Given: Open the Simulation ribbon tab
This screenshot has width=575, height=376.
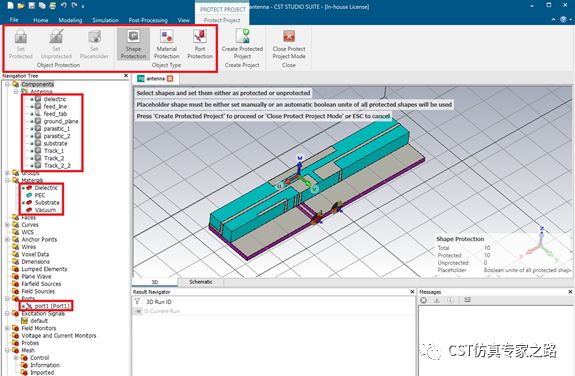Looking at the screenshot, I should 105,20.
